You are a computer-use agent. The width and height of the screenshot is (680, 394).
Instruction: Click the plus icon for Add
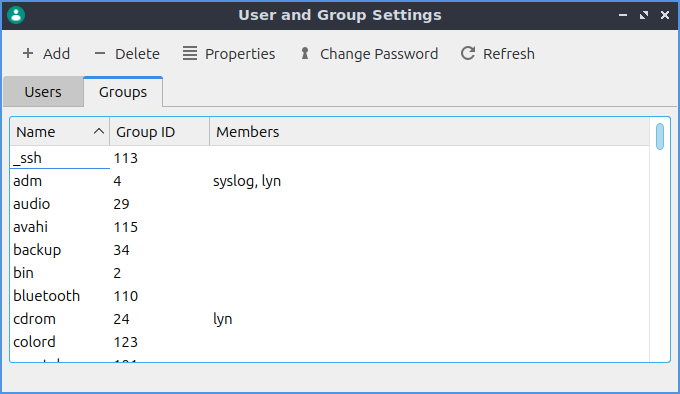pos(28,53)
